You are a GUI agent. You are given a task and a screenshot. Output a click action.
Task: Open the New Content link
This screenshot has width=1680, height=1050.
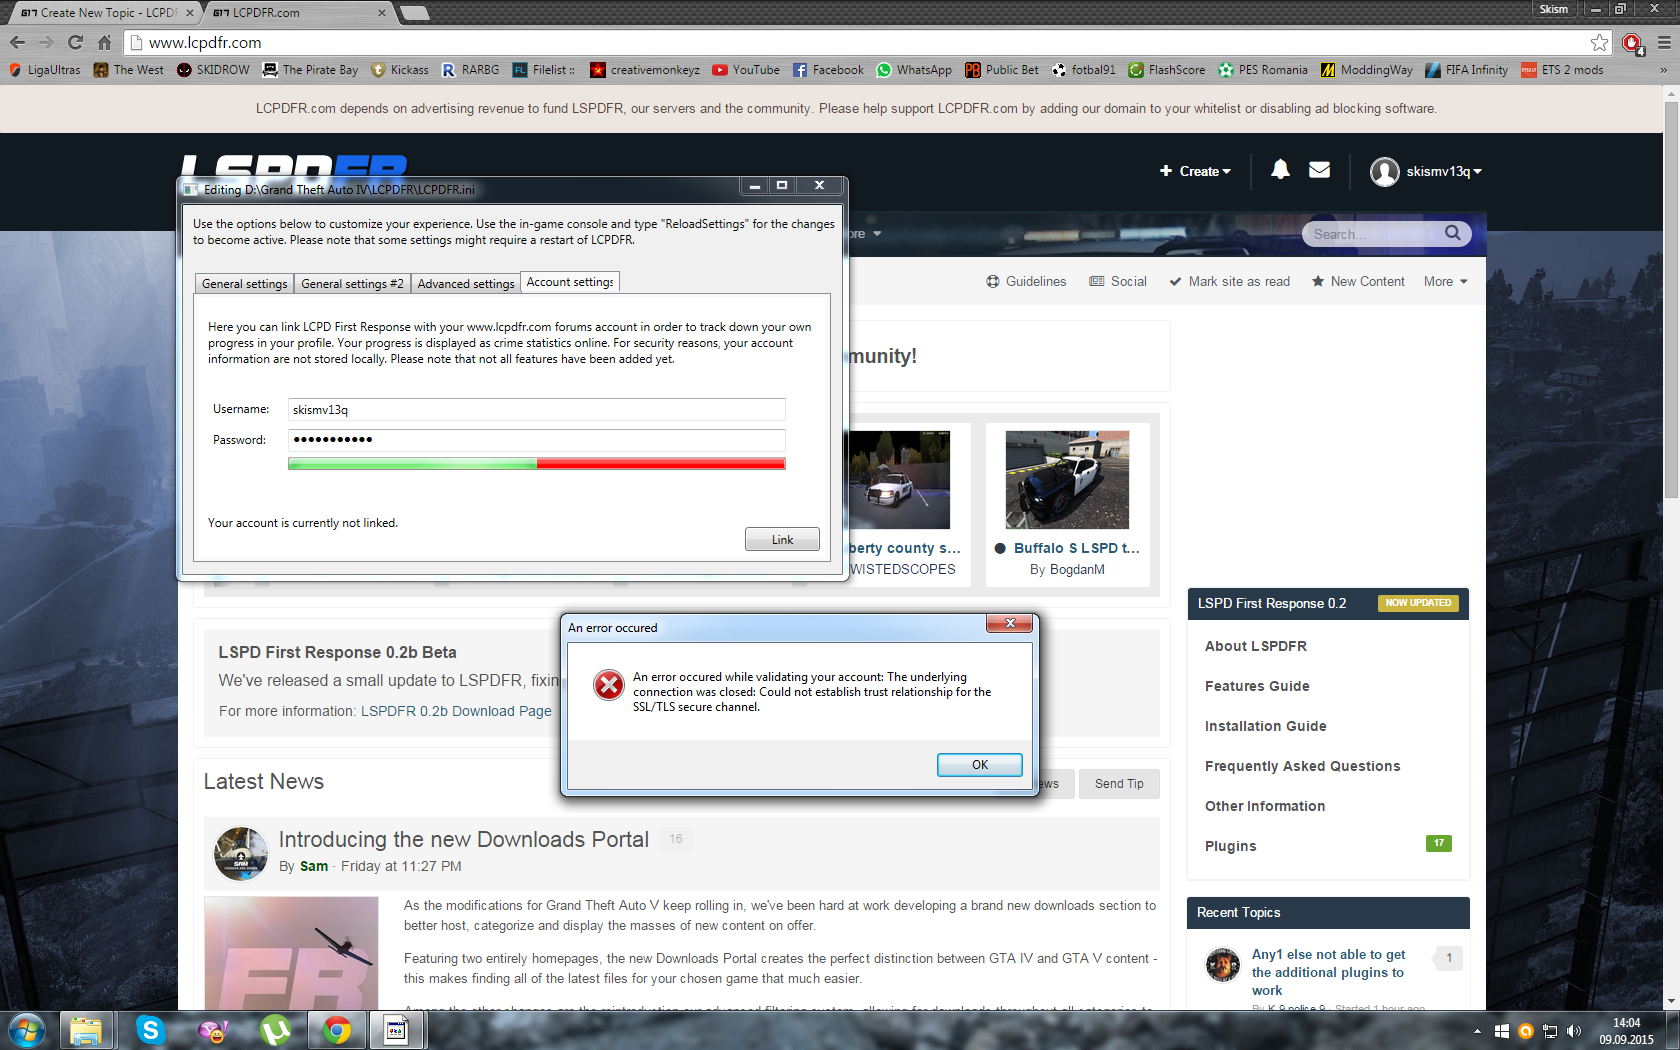[x=1358, y=281]
